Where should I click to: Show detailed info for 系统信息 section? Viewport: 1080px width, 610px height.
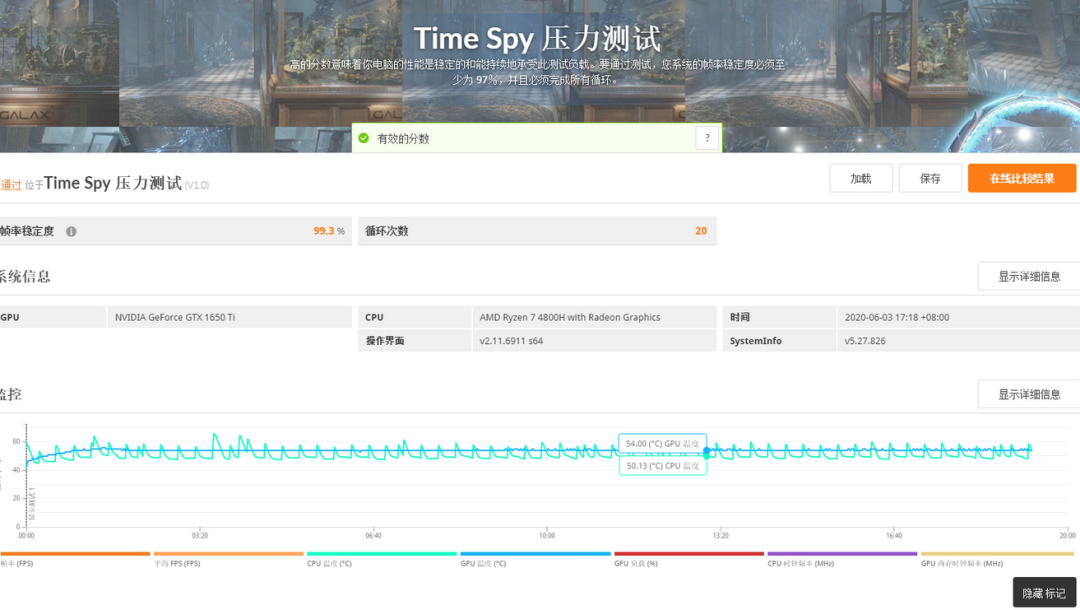[1029, 276]
